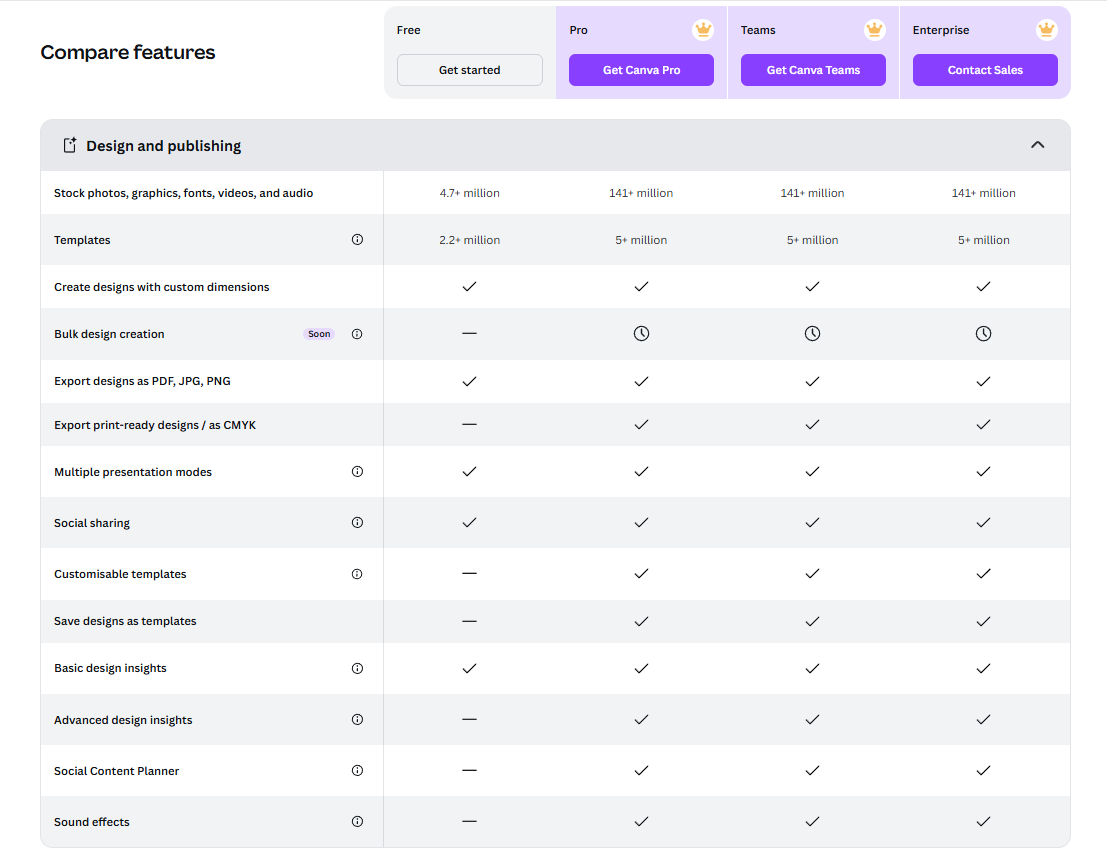Click the Social sharing row label
This screenshot has width=1107, height=859.
coord(92,523)
